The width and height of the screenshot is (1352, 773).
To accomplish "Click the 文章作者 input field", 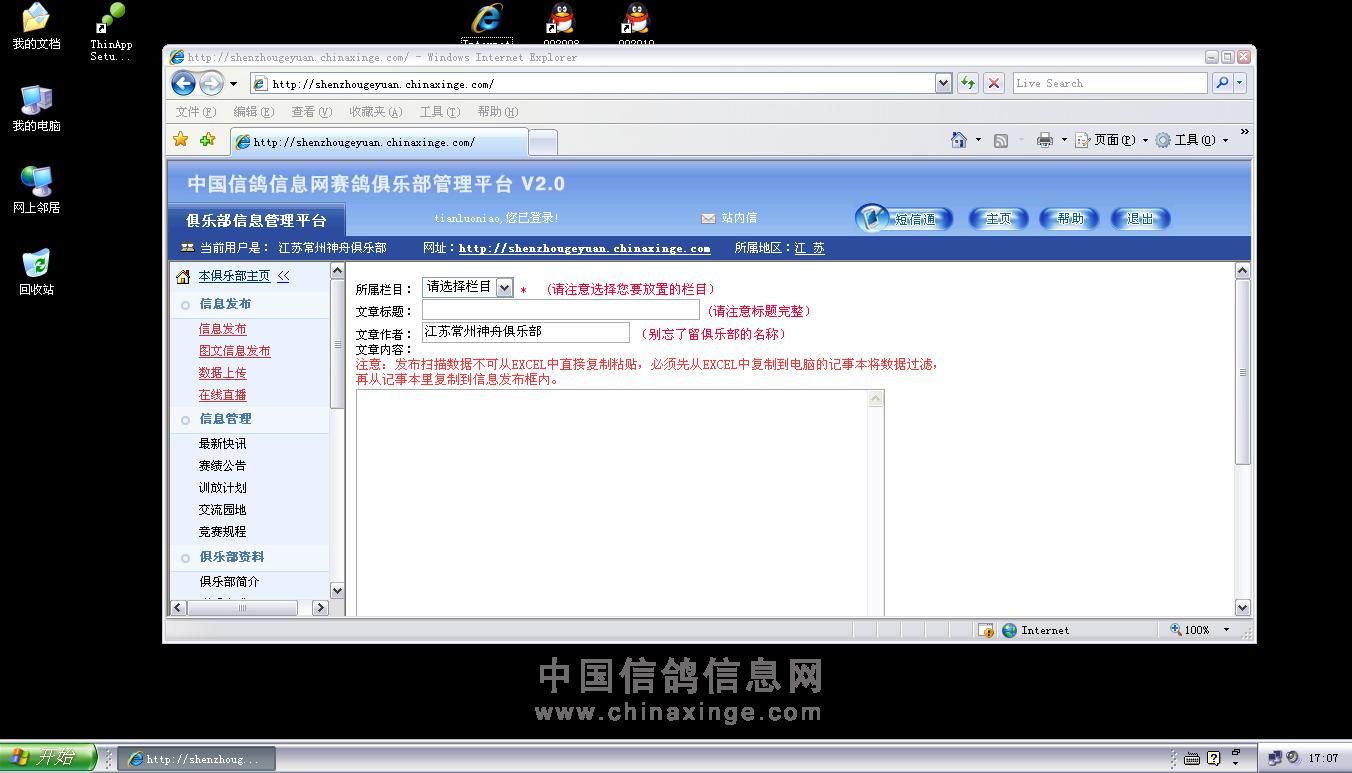I will [x=526, y=332].
